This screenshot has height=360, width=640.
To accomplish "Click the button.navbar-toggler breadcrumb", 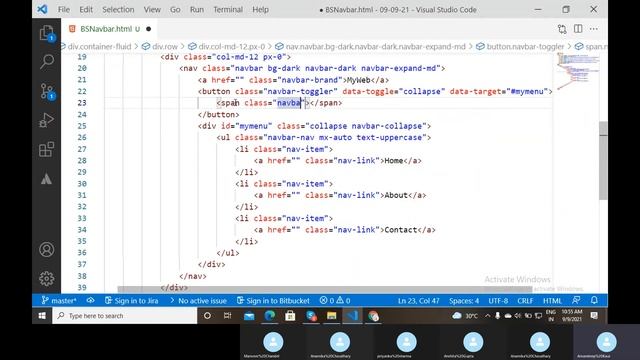I will pos(525,47).
